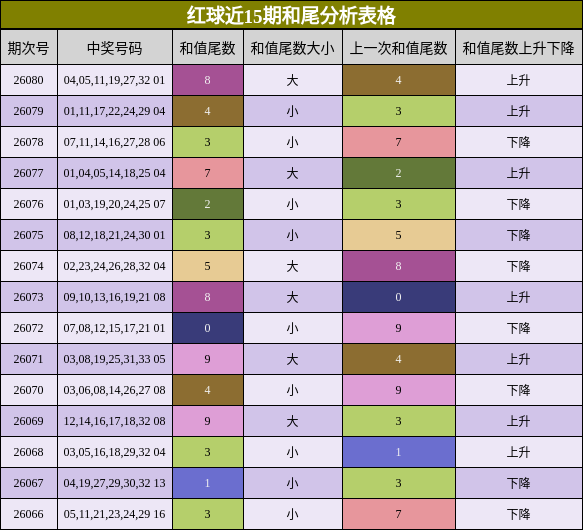Select winning numbers 03,08,19,25,31,33 05
Image resolution: width=583 pixels, height=530 pixels.
coord(115,359)
